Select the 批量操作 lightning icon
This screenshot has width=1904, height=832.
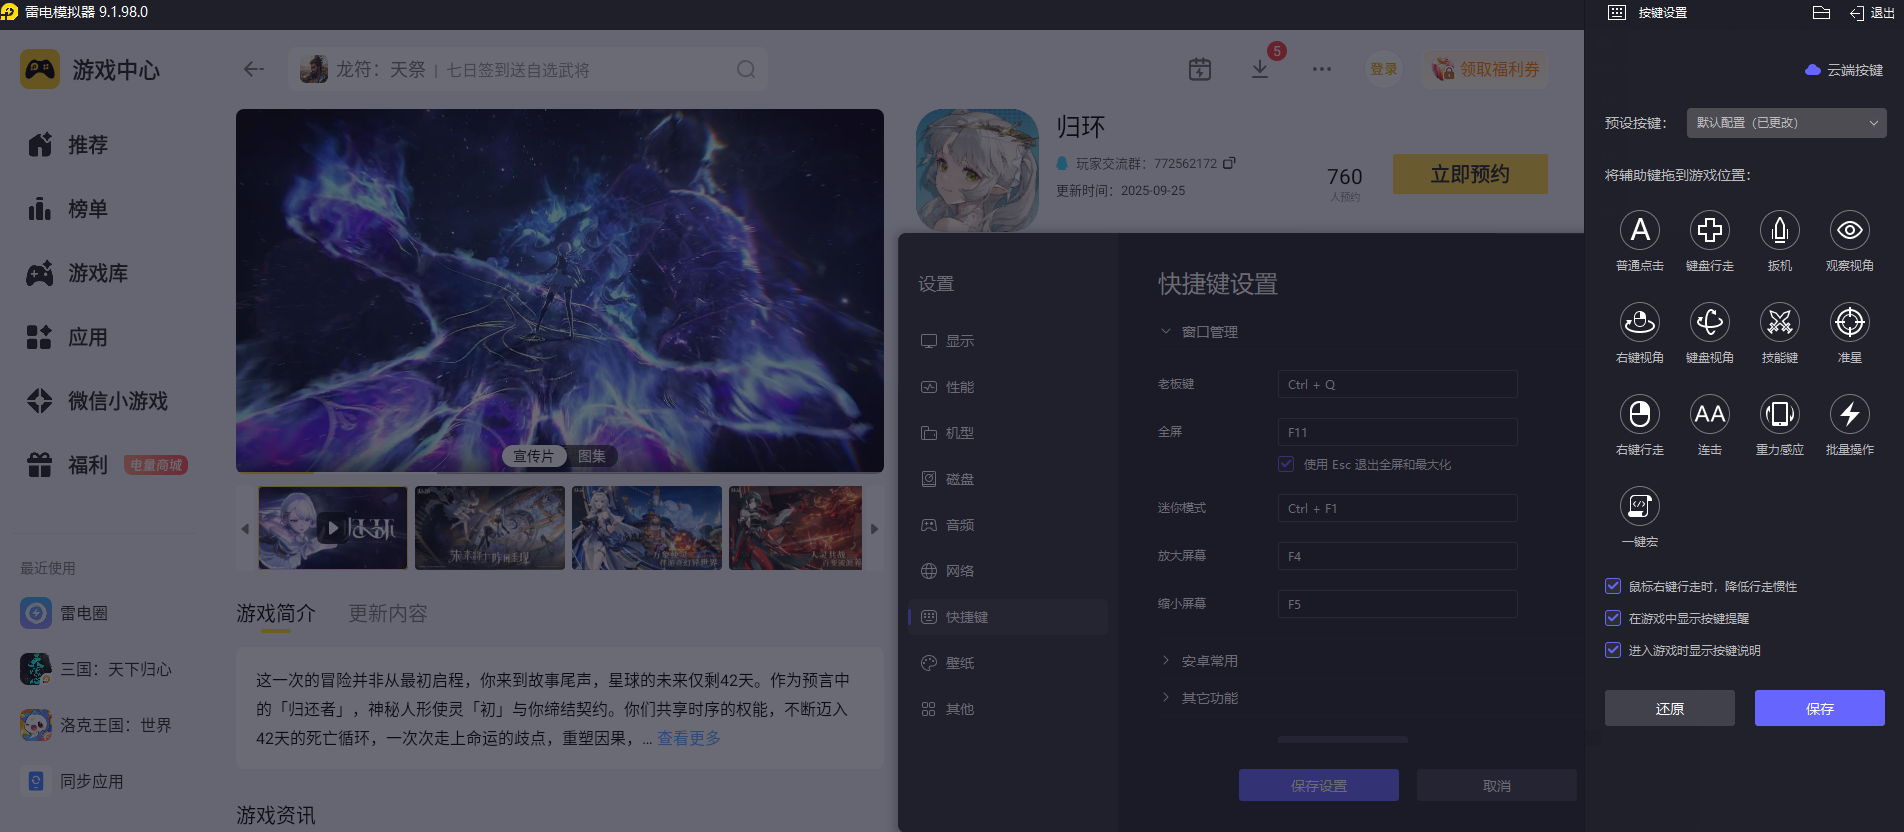coord(1850,414)
